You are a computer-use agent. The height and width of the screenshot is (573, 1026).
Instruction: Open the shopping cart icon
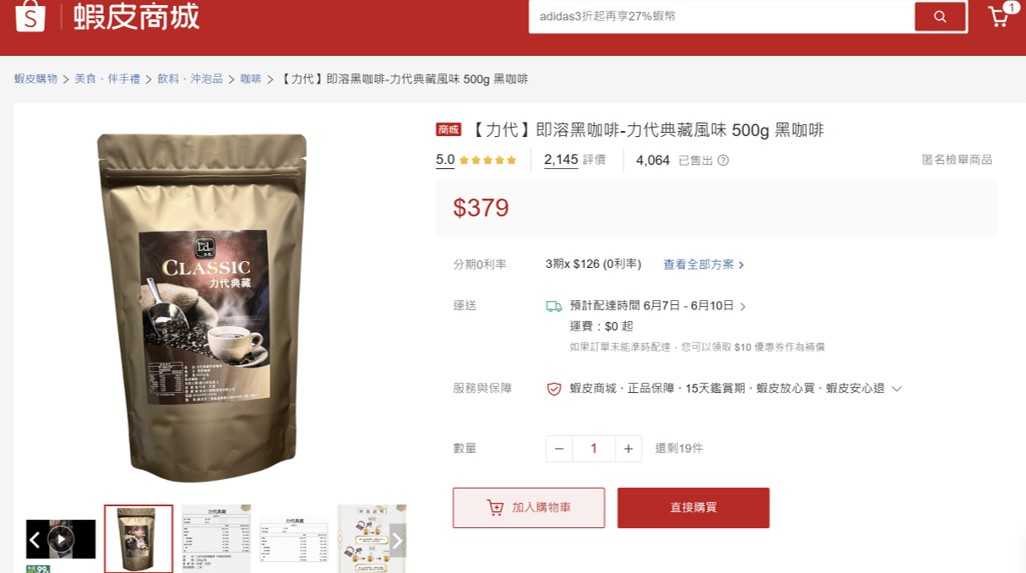point(999,16)
